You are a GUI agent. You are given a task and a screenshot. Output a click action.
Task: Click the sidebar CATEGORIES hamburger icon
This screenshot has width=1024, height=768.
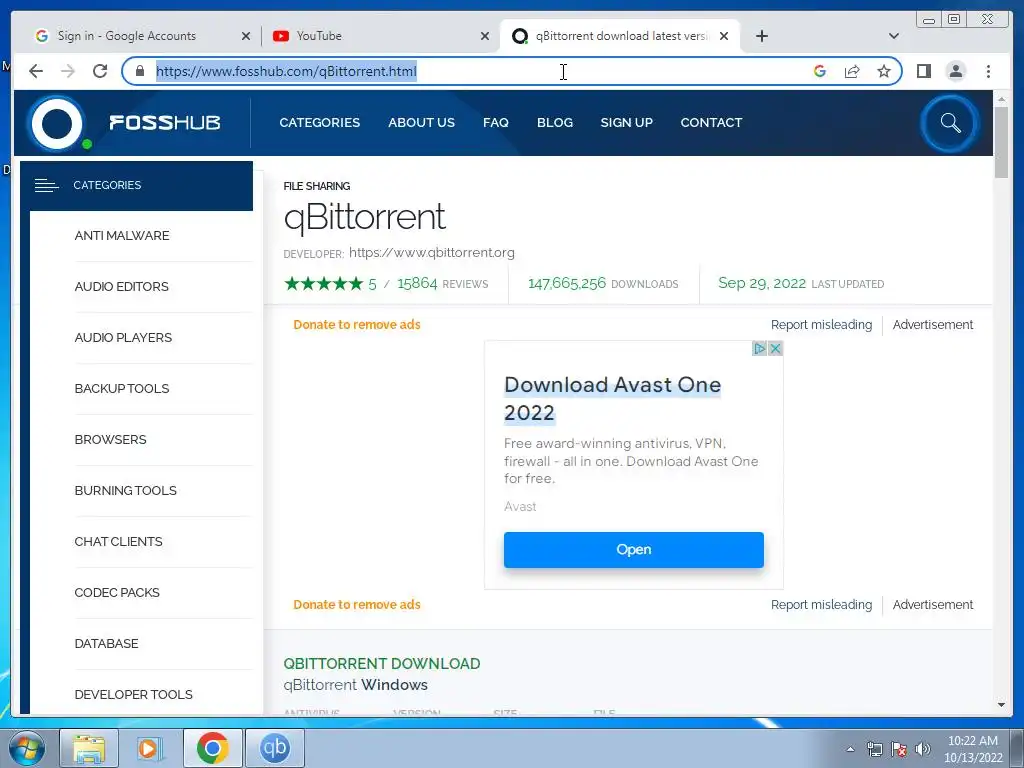coord(46,185)
